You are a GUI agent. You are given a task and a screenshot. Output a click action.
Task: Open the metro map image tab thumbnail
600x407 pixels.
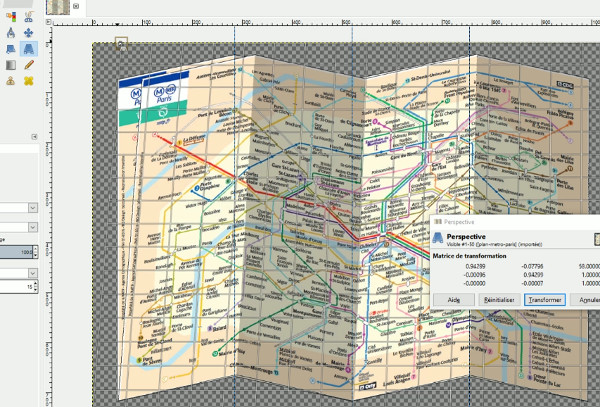[58, 7]
